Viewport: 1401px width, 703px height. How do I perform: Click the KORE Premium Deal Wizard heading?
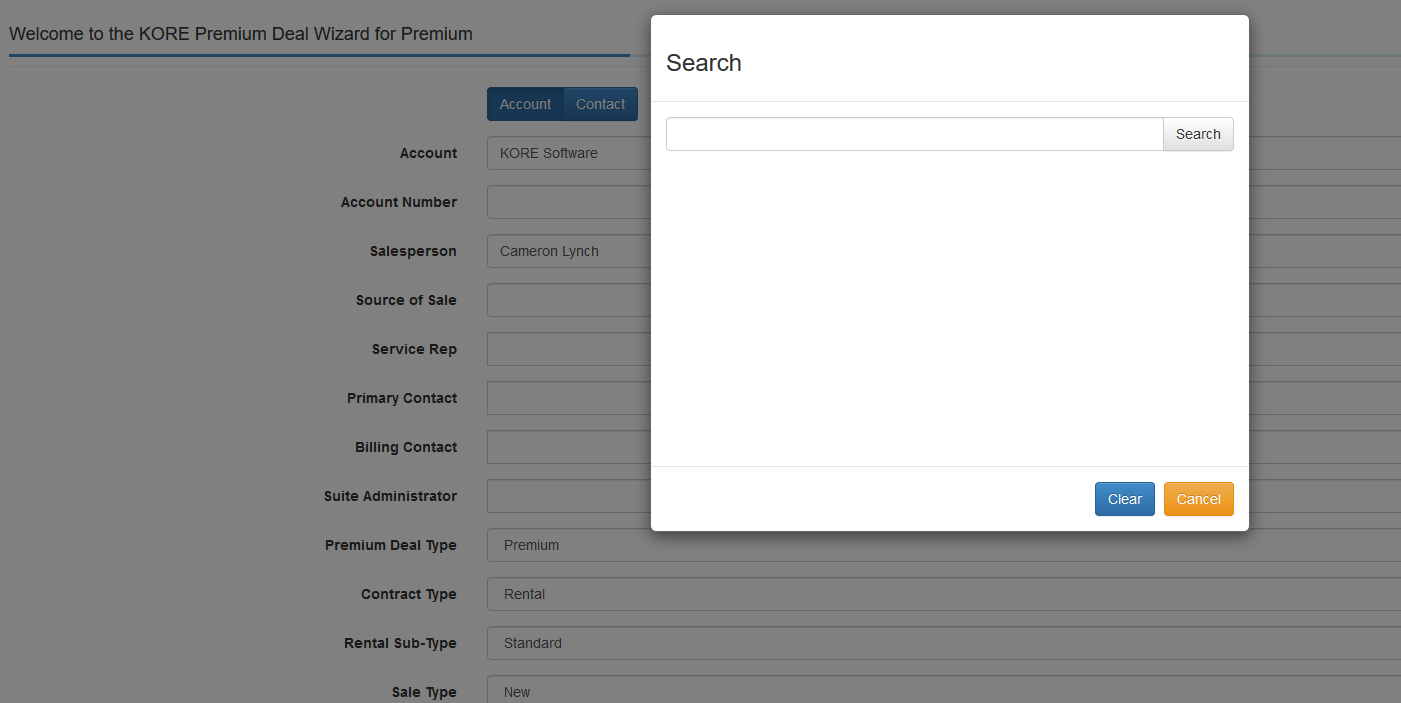pos(241,34)
